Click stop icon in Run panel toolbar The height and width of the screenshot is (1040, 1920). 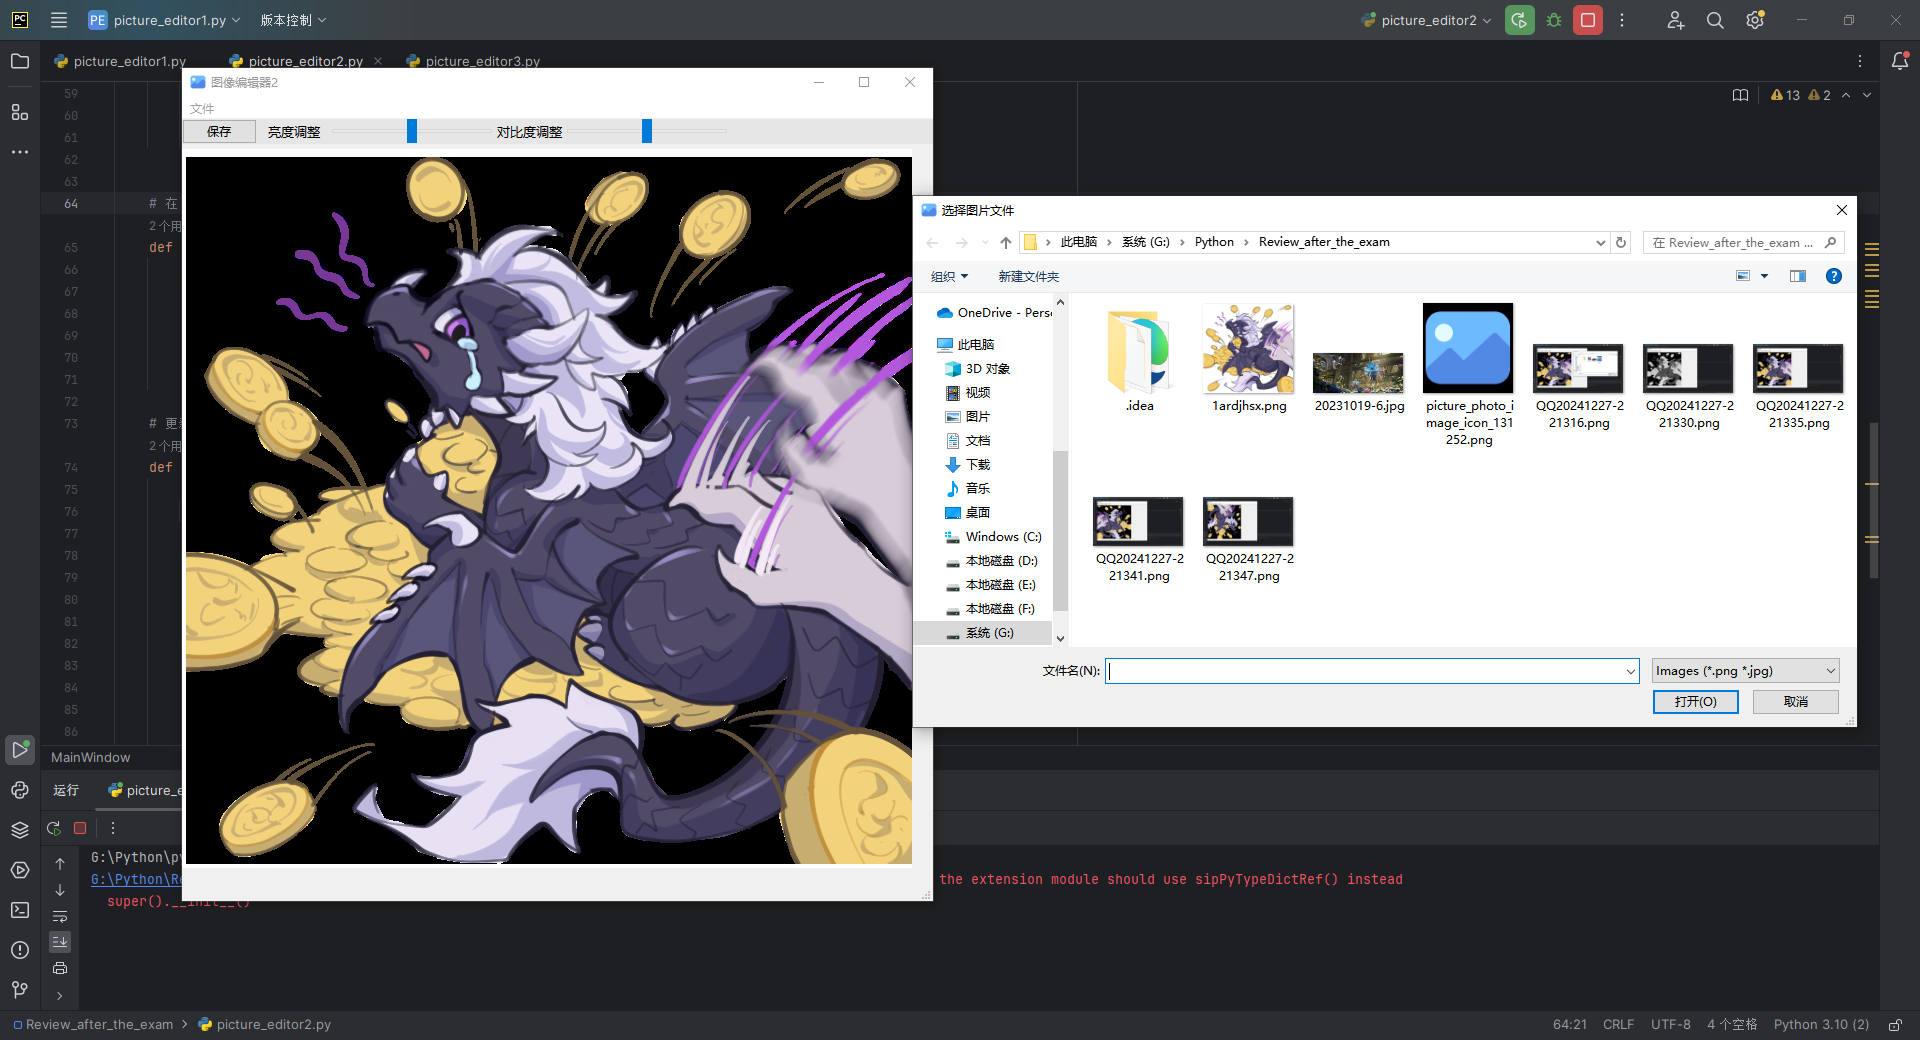pyautogui.click(x=80, y=828)
